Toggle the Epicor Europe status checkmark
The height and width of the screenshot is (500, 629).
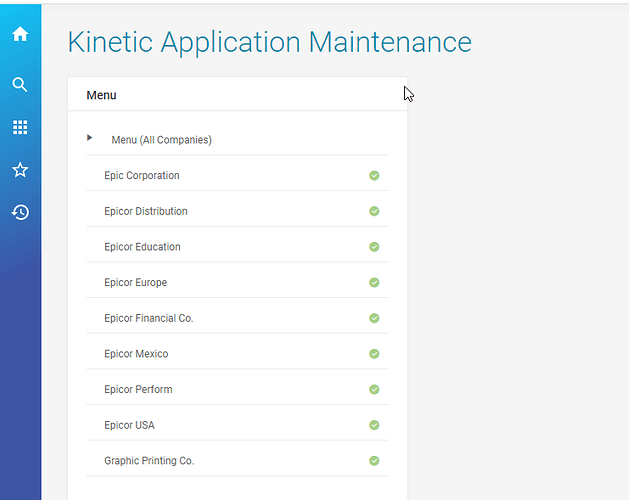pos(374,283)
